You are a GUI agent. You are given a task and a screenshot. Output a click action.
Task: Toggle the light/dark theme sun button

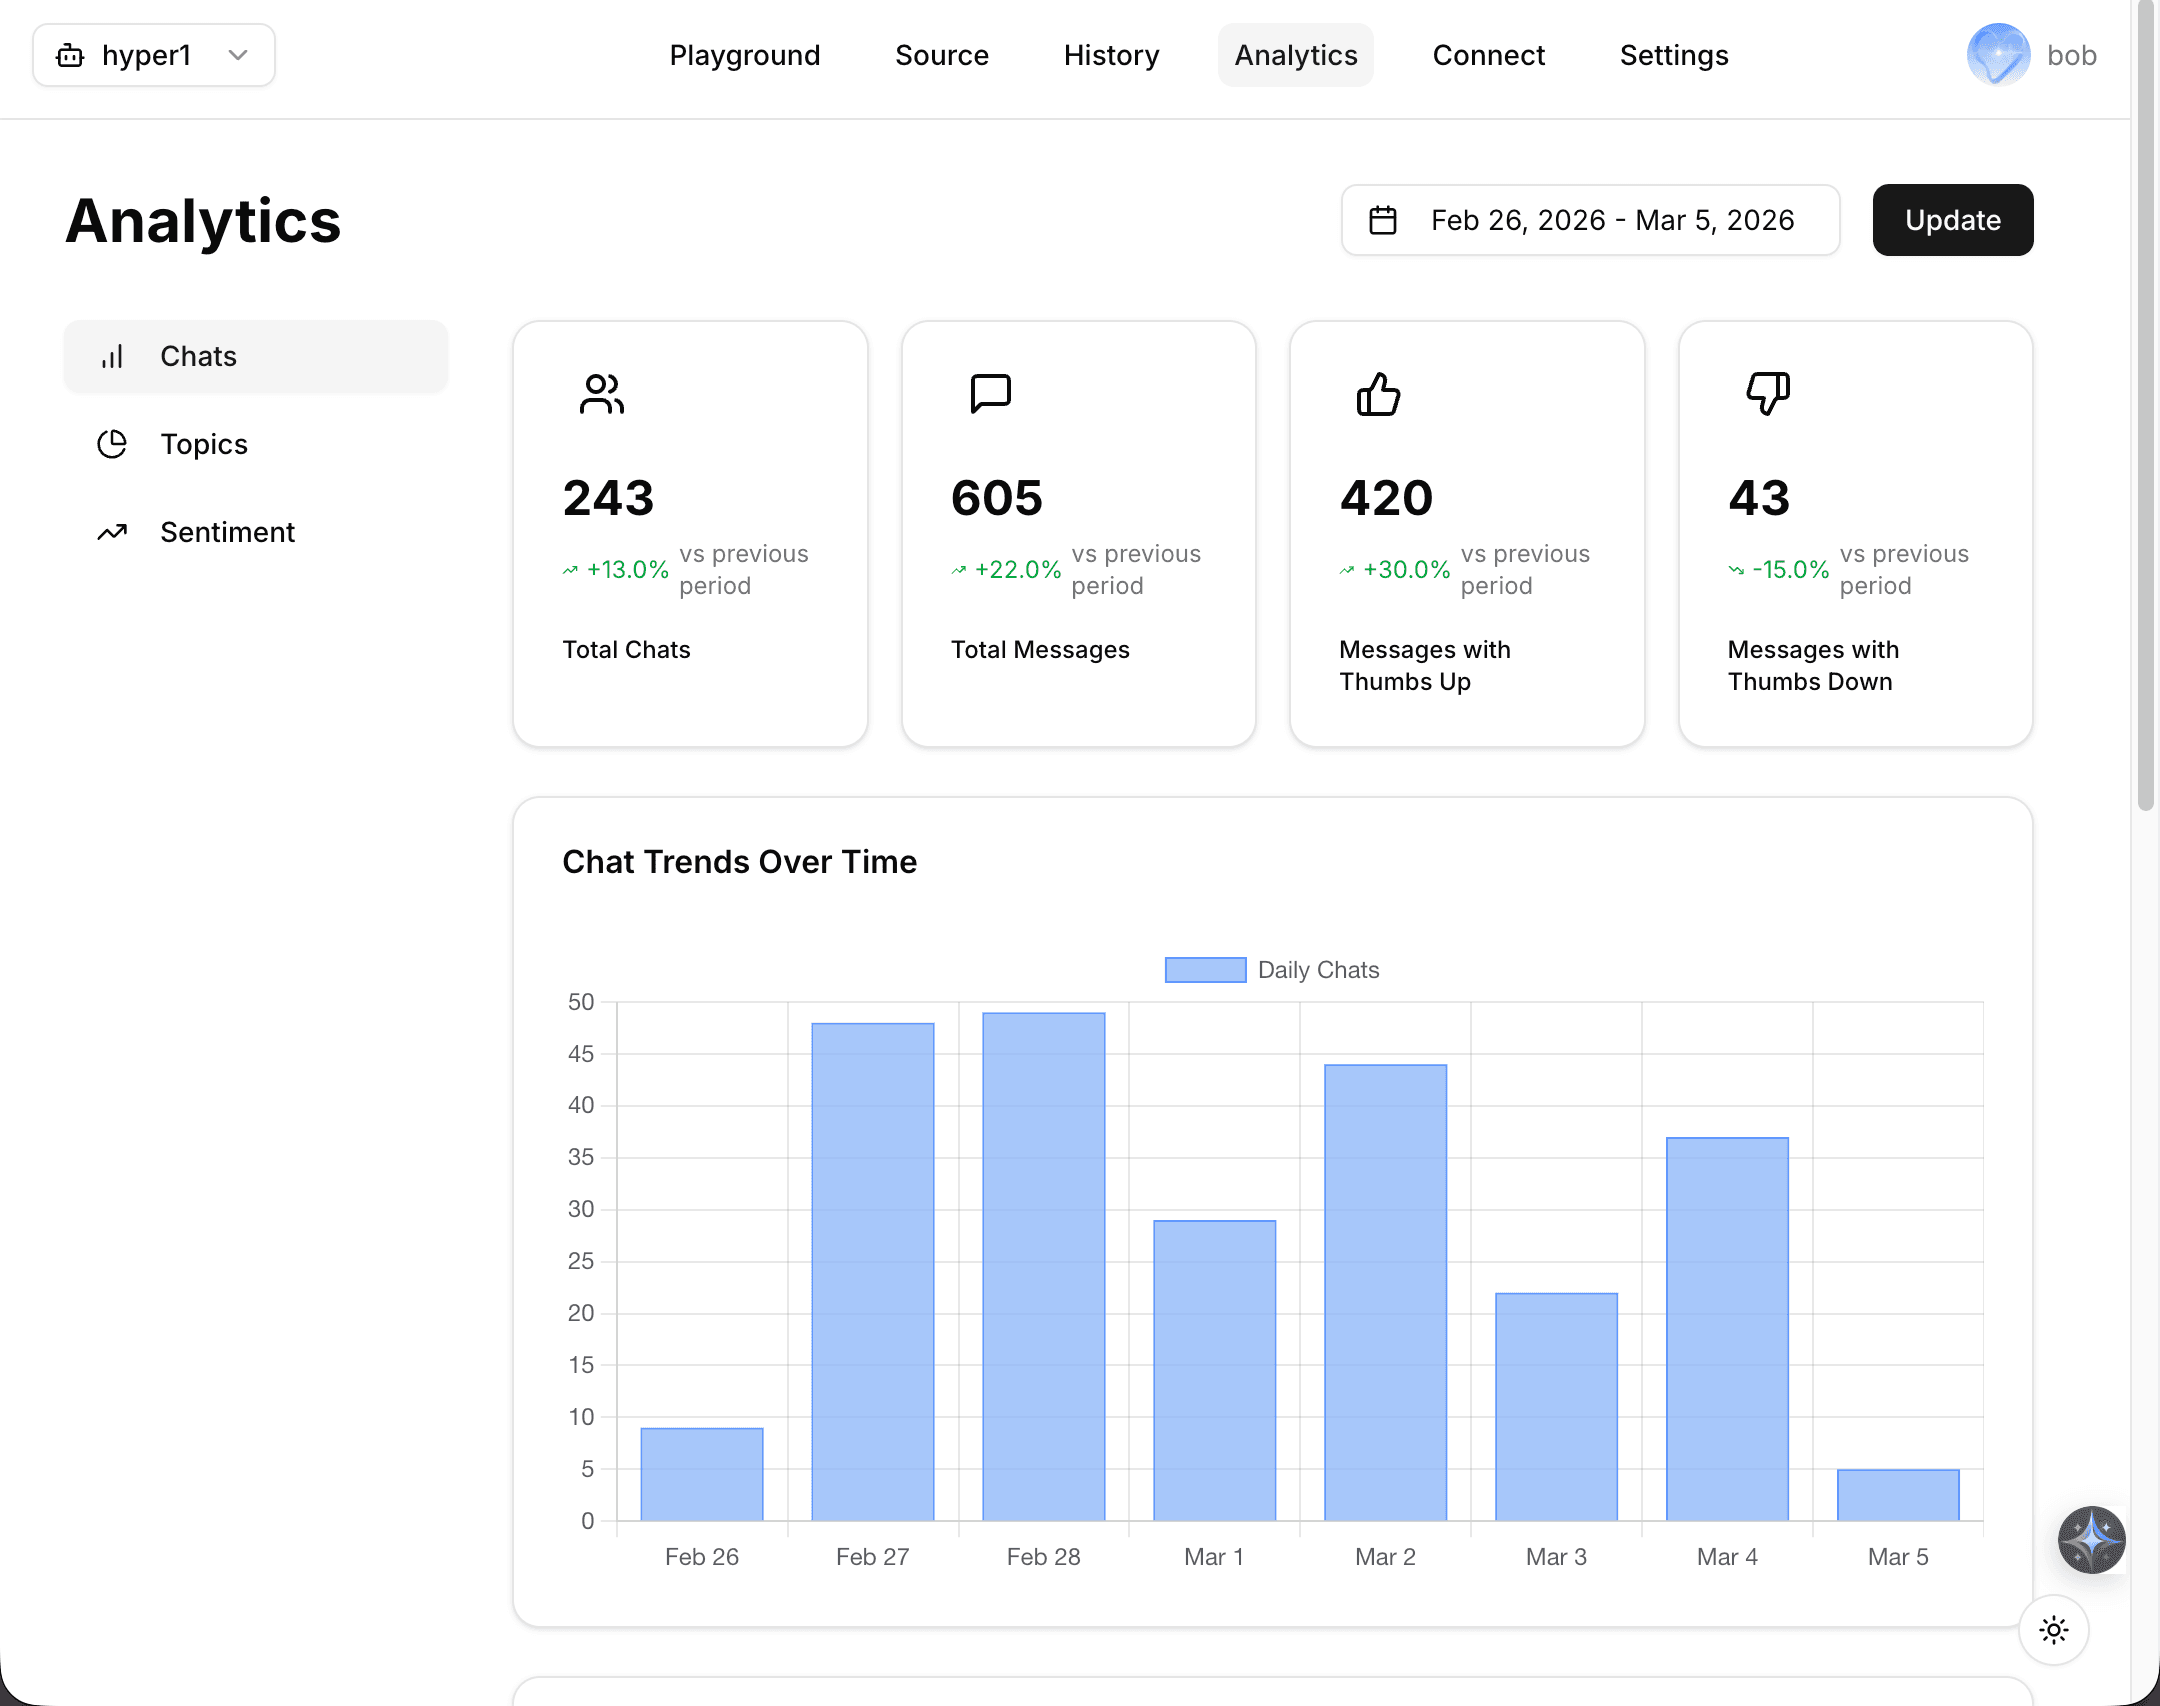(2053, 1630)
